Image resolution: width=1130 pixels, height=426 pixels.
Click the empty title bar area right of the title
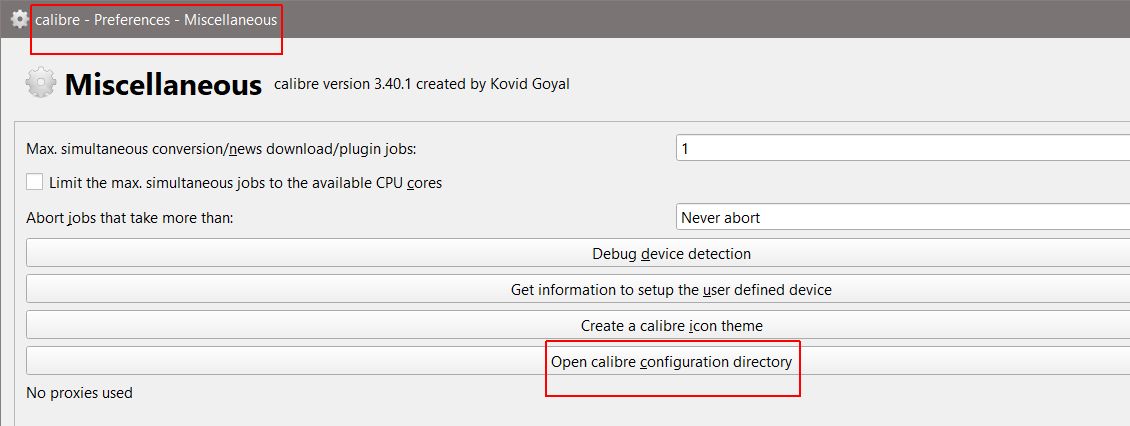click(x=700, y=19)
